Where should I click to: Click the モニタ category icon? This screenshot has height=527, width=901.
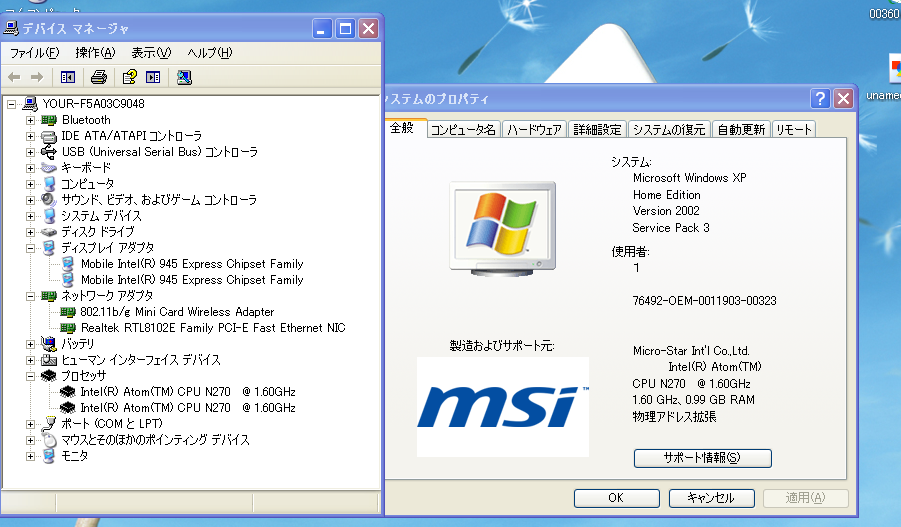click(49, 456)
